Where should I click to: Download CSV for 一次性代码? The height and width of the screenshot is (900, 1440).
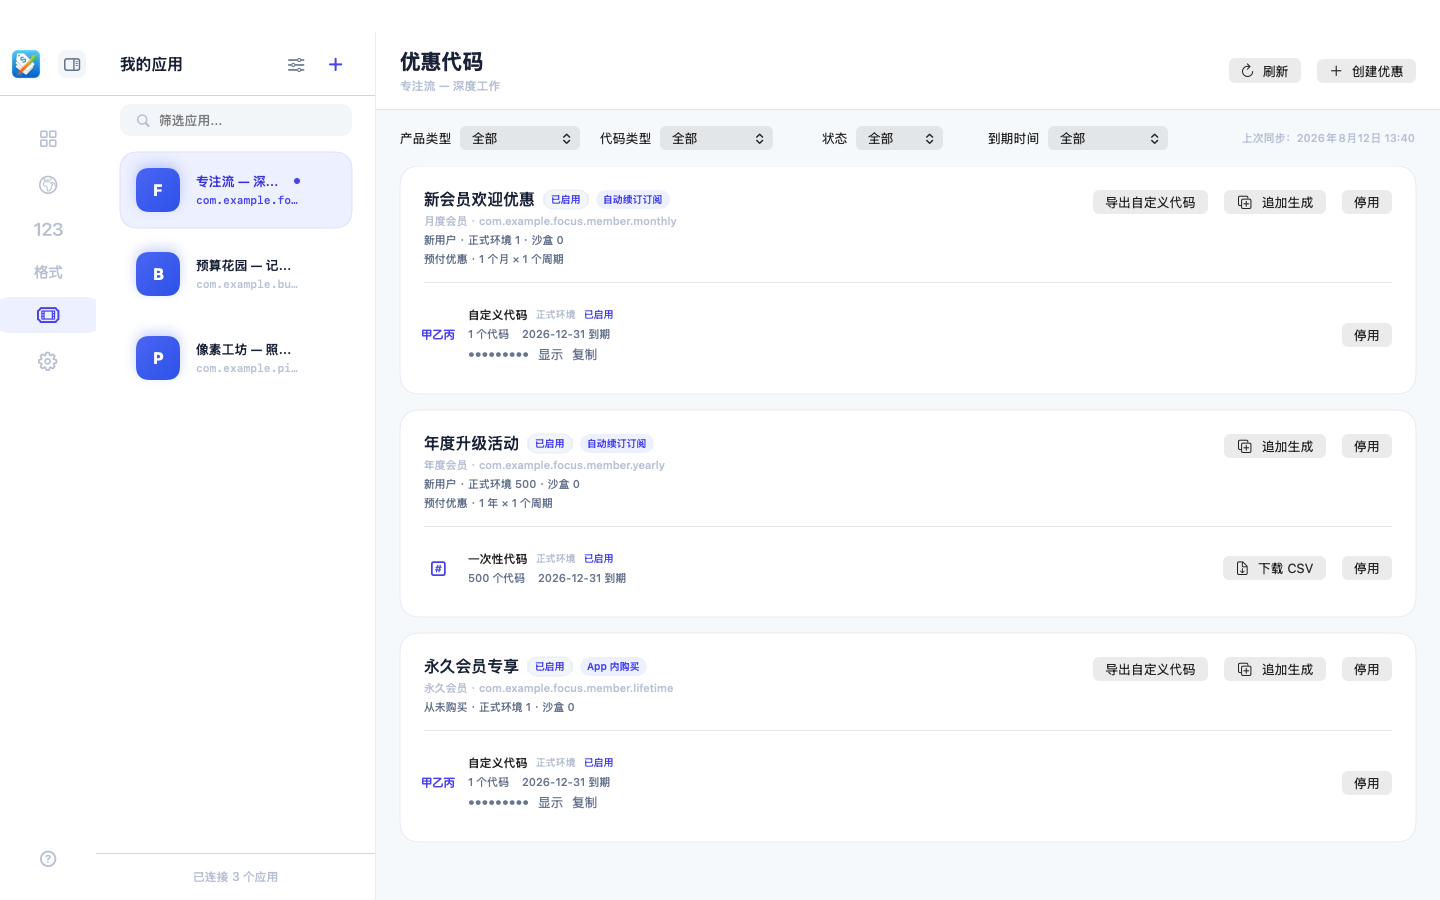[x=1274, y=568]
